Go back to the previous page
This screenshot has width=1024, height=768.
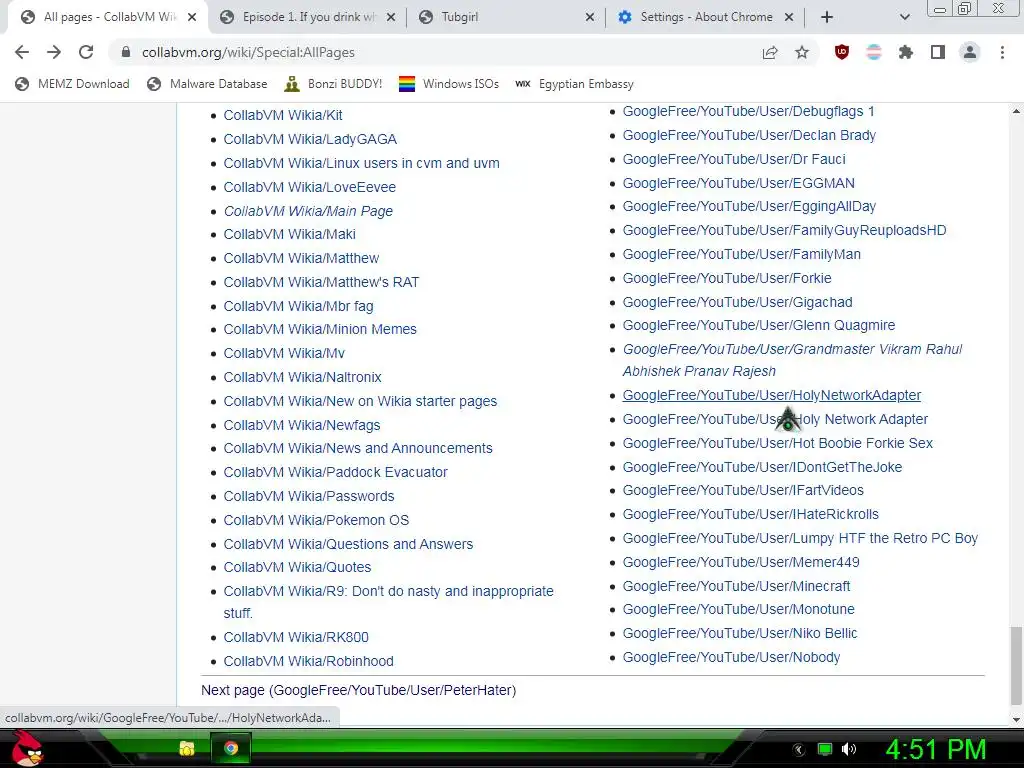(x=22, y=52)
